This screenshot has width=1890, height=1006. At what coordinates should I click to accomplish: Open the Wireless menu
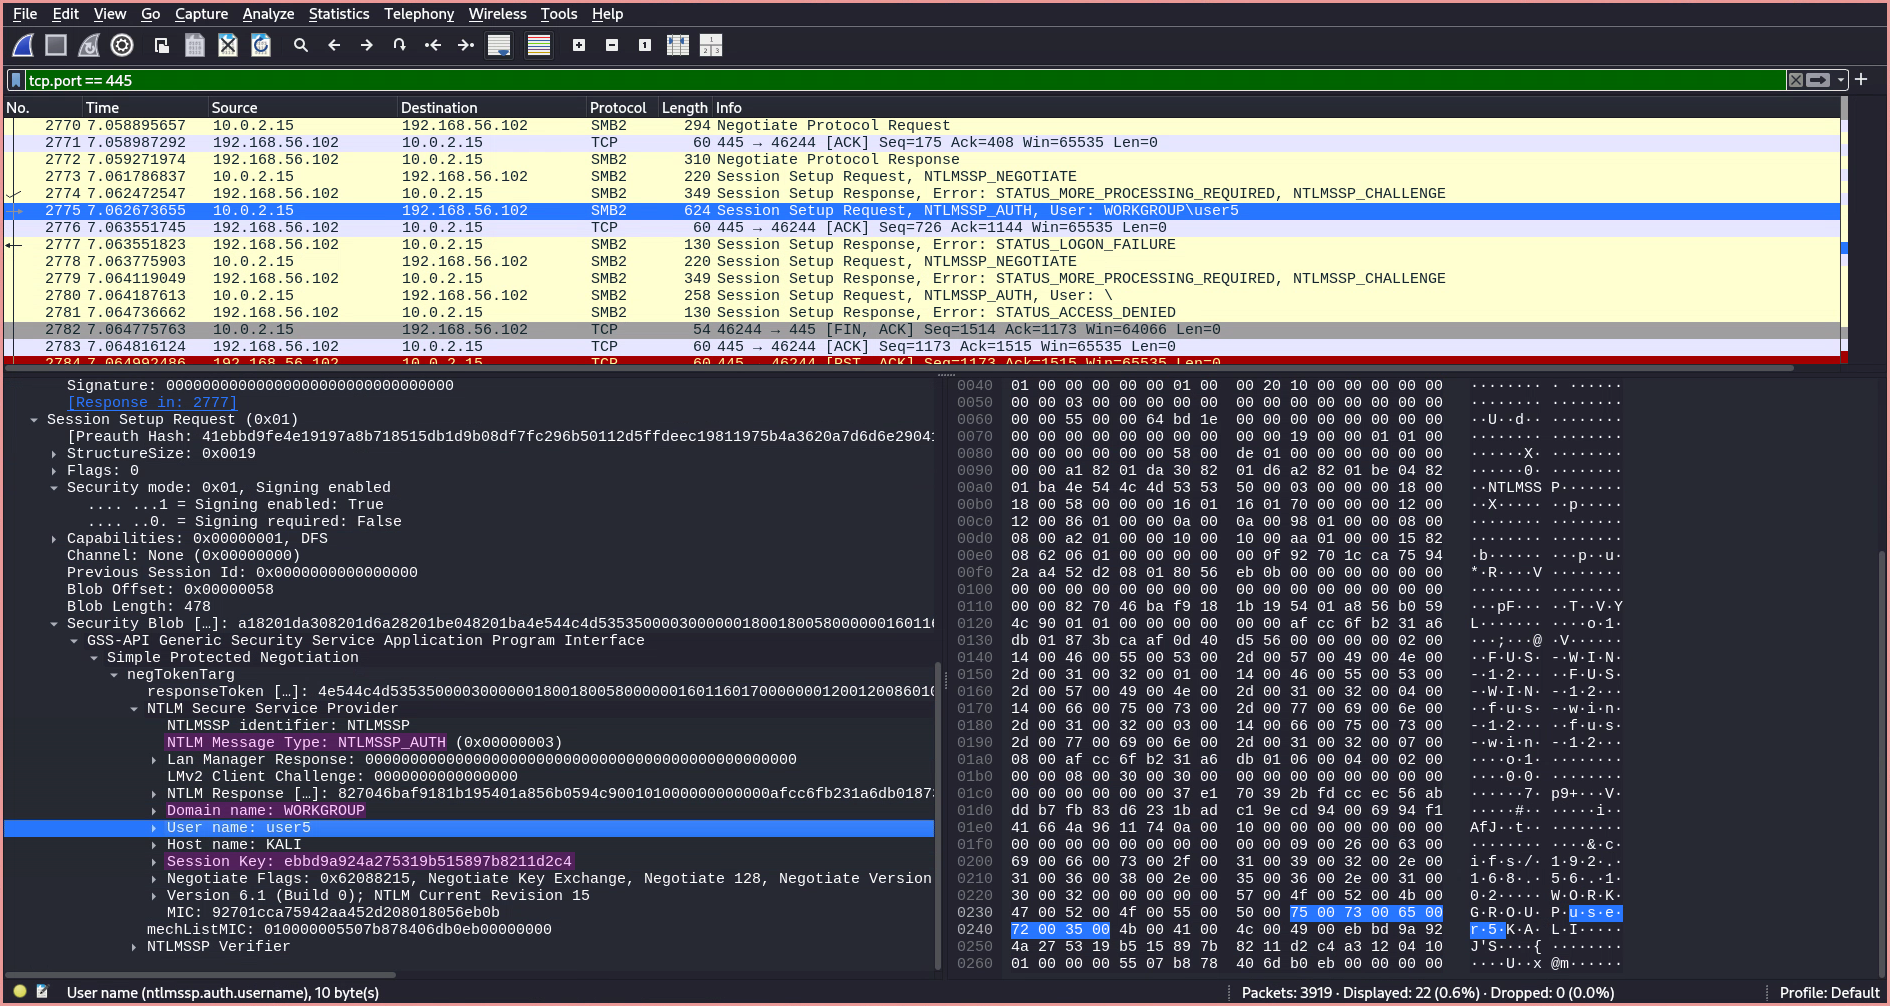tap(497, 14)
